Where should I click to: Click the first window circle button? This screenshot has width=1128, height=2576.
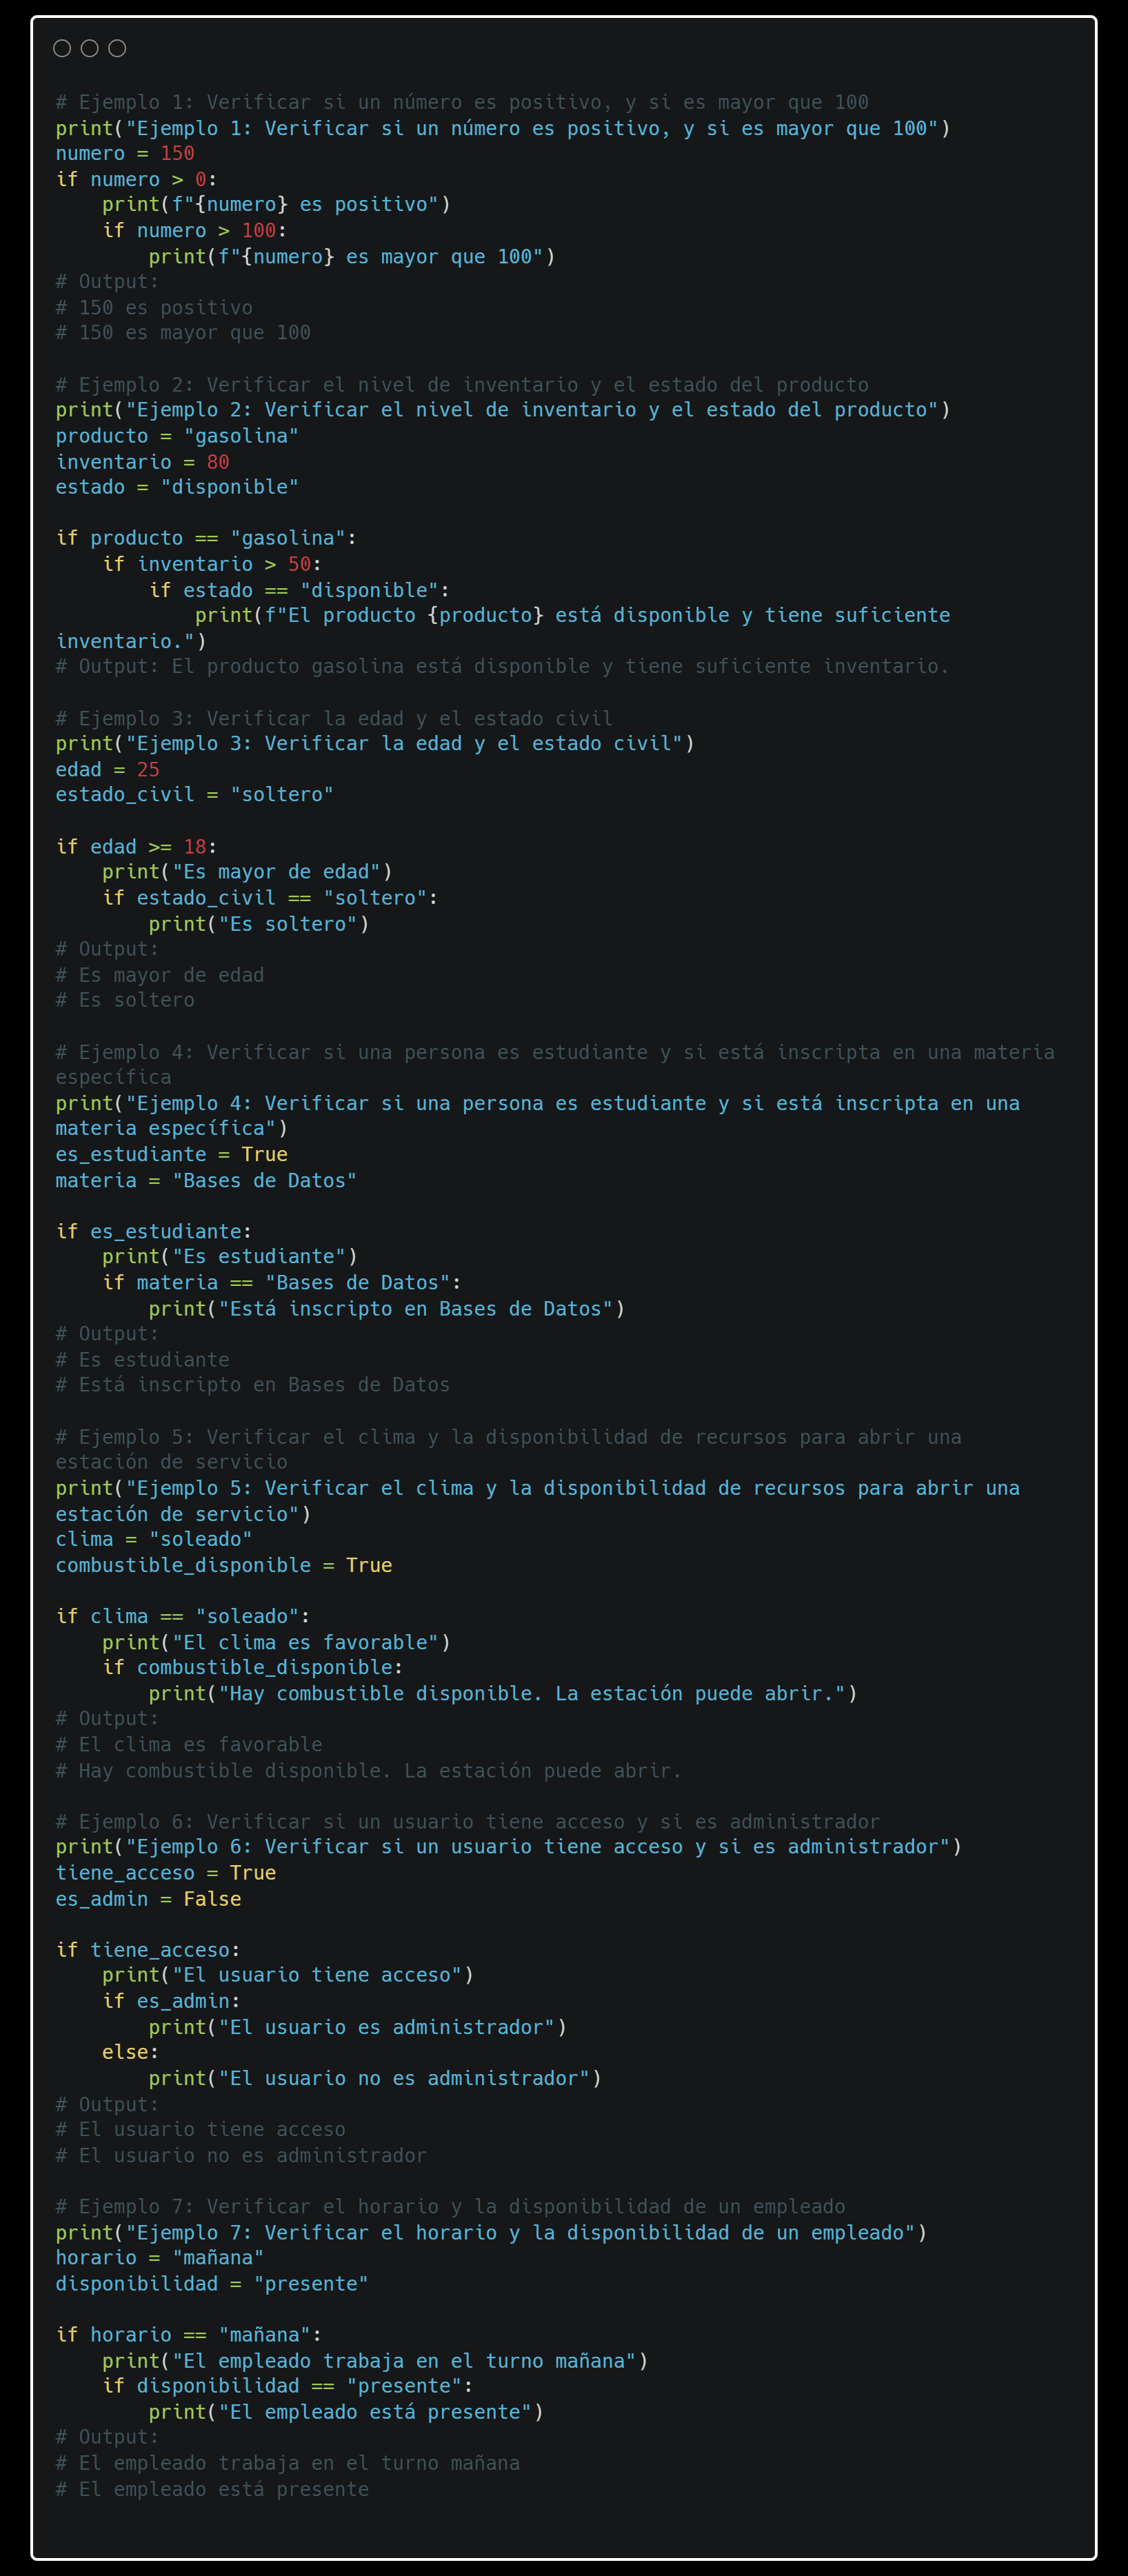pos(62,48)
